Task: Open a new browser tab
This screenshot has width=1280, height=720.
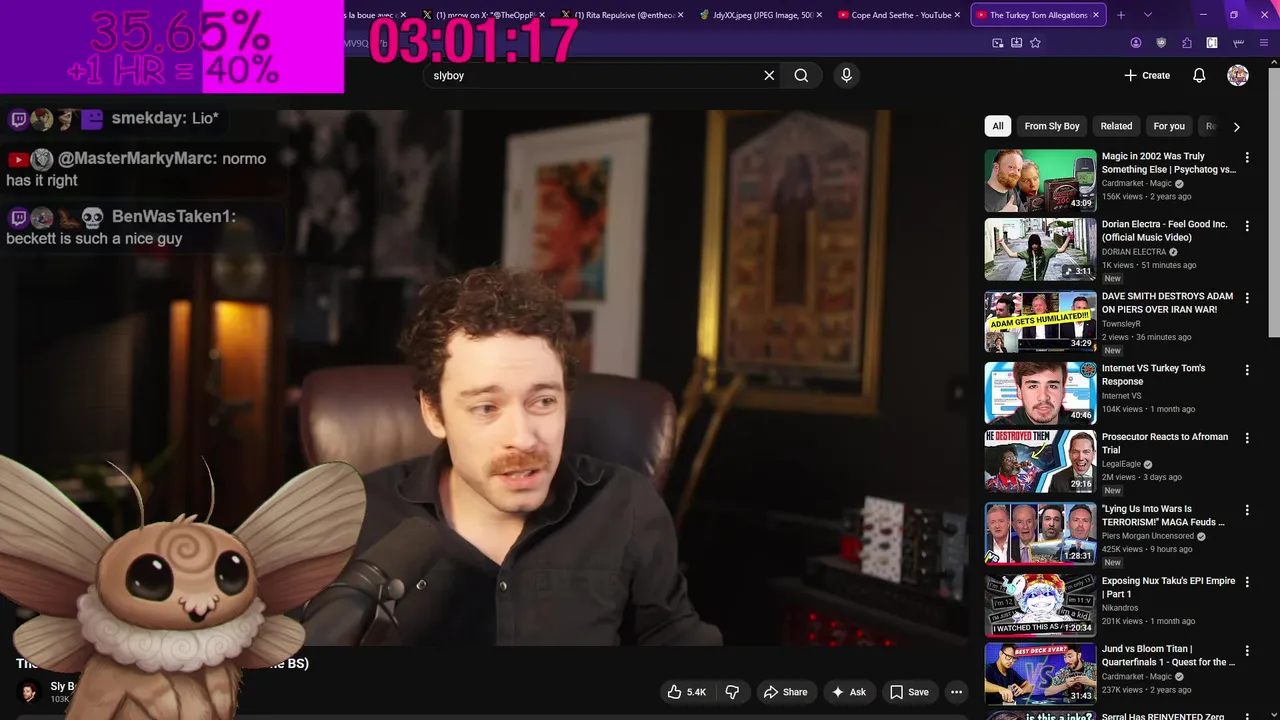Action: (x=1121, y=15)
